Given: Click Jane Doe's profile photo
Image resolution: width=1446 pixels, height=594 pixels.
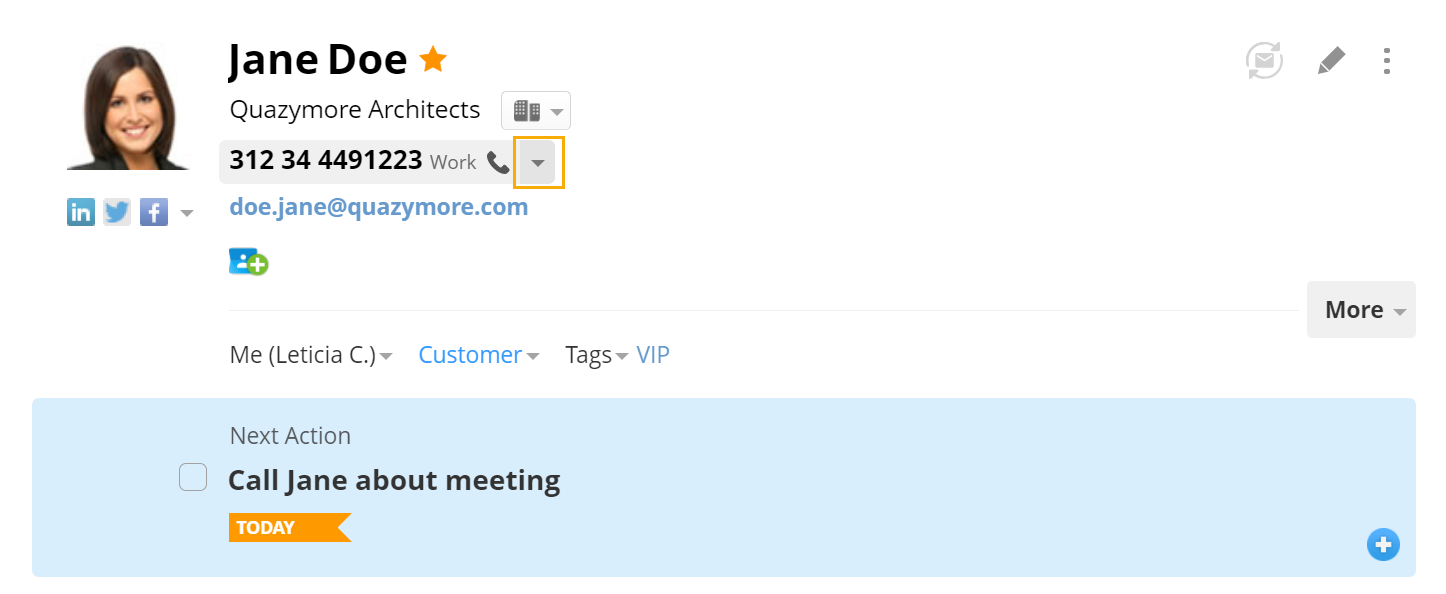Looking at the screenshot, I should [127, 106].
